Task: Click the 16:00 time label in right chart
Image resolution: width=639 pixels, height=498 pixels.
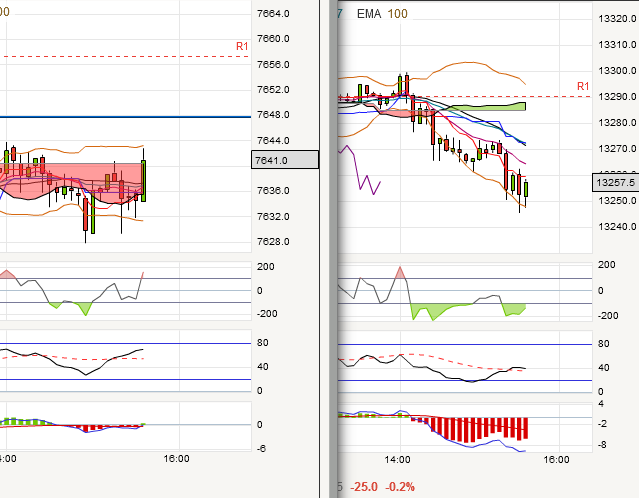Action: pyautogui.click(x=556, y=460)
